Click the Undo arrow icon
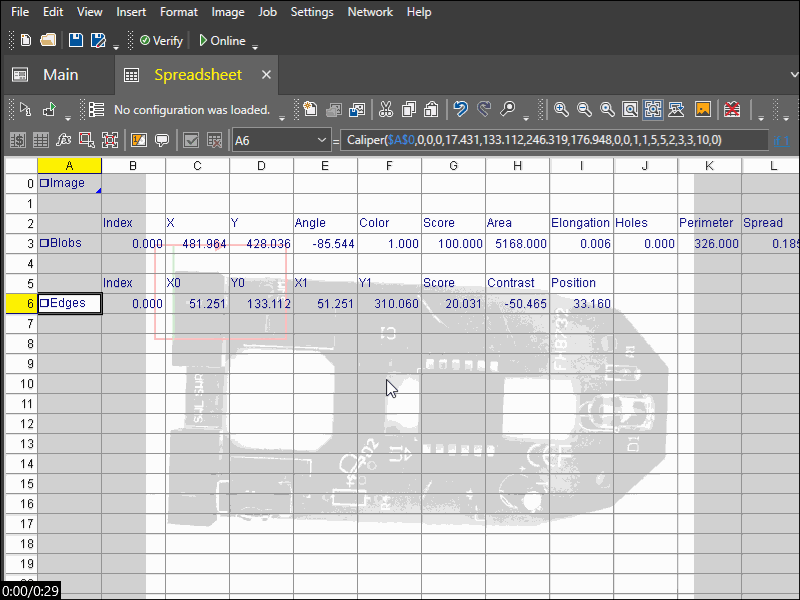Image resolution: width=800 pixels, height=600 pixels. [460, 110]
